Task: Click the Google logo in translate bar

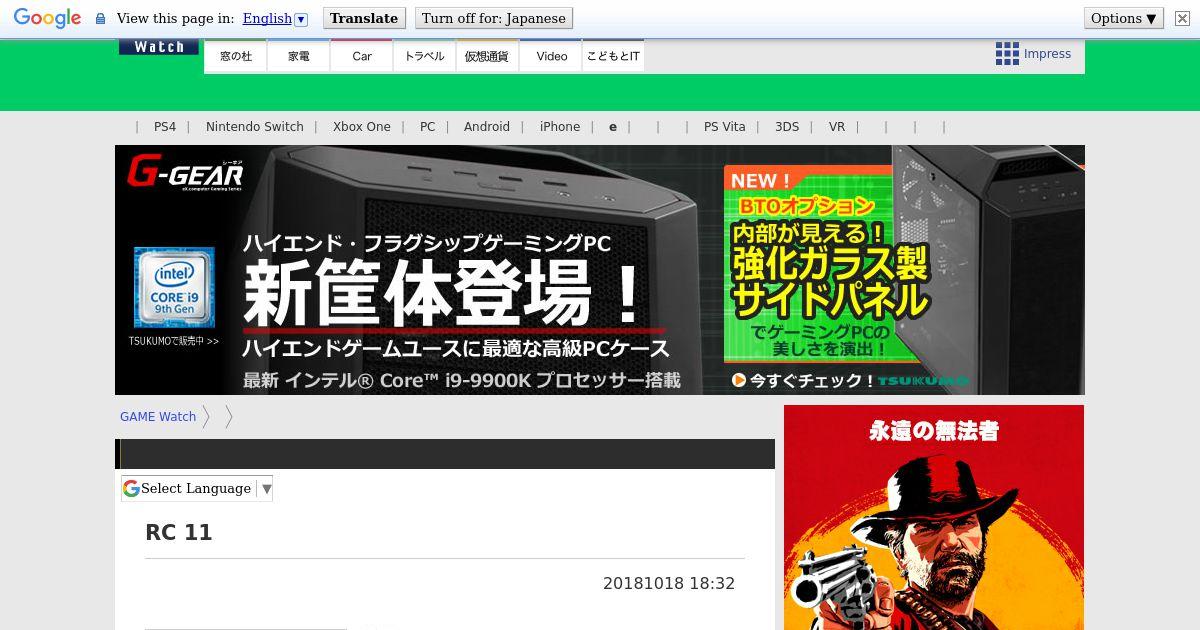Action: click(x=47, y=18)
